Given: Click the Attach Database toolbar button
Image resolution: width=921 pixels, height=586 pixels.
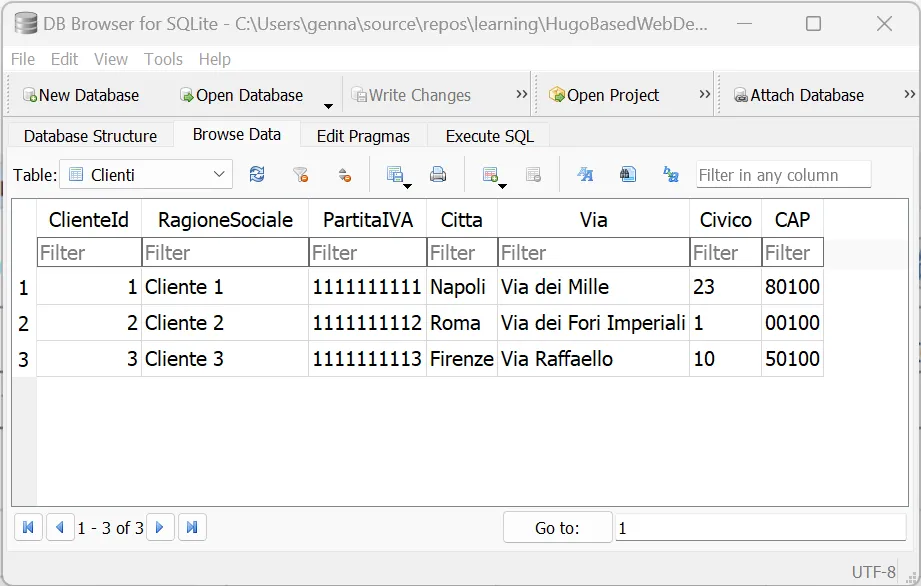Looking at the screenshot, I should coord(799,95).
